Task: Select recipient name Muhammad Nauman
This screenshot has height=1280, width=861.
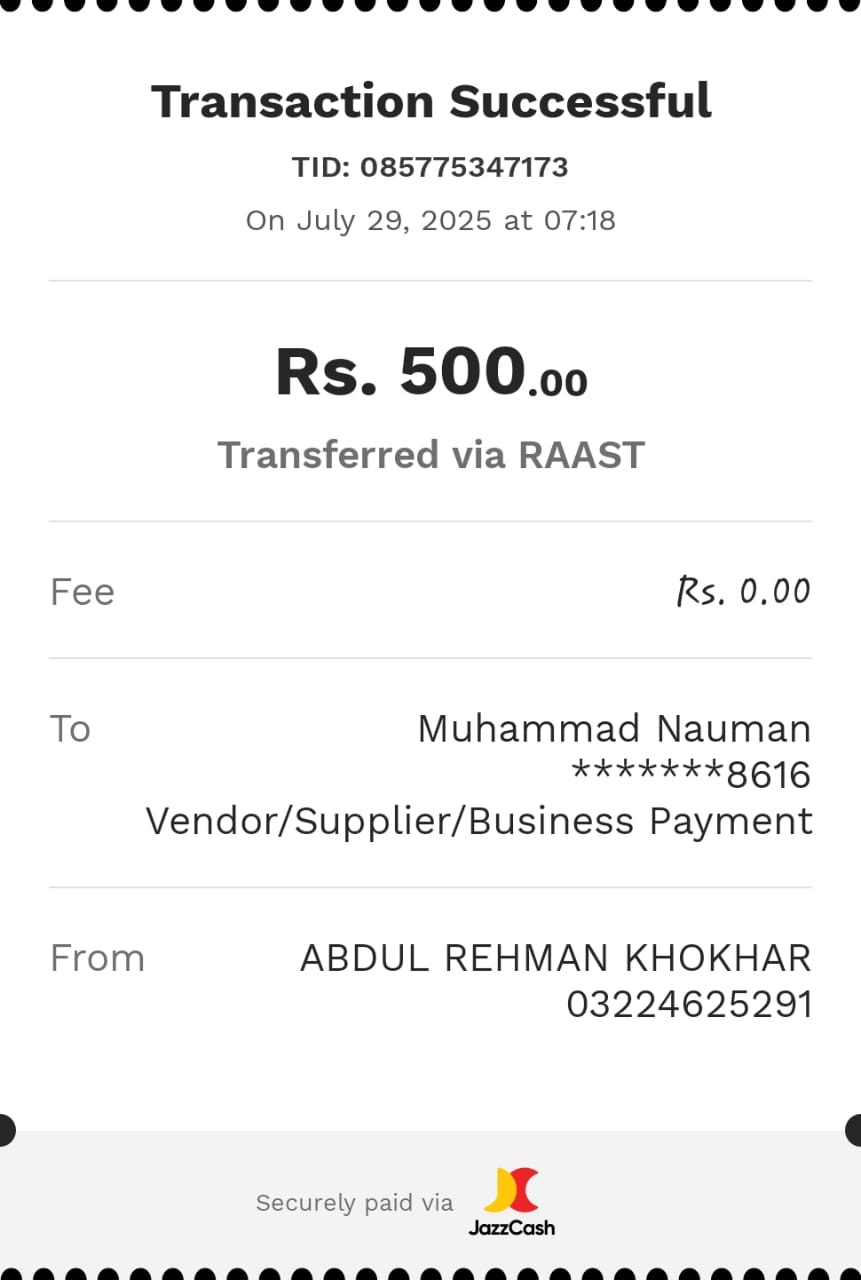Action: pyautogui.click(x=614, y=729)
